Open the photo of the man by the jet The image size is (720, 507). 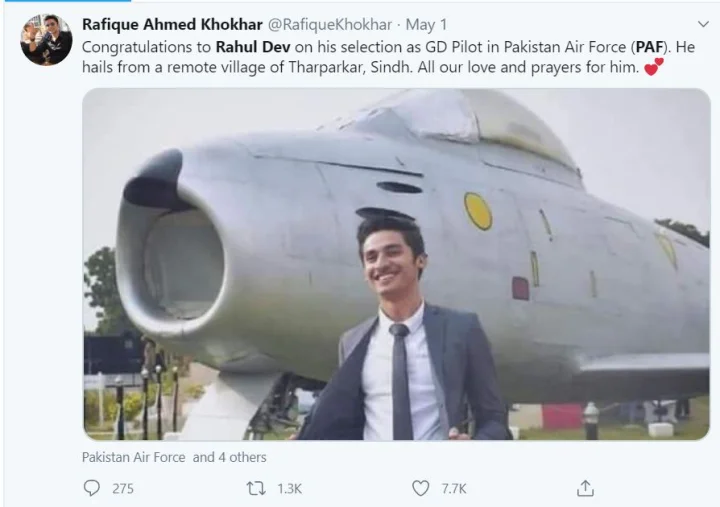[396, 265]
